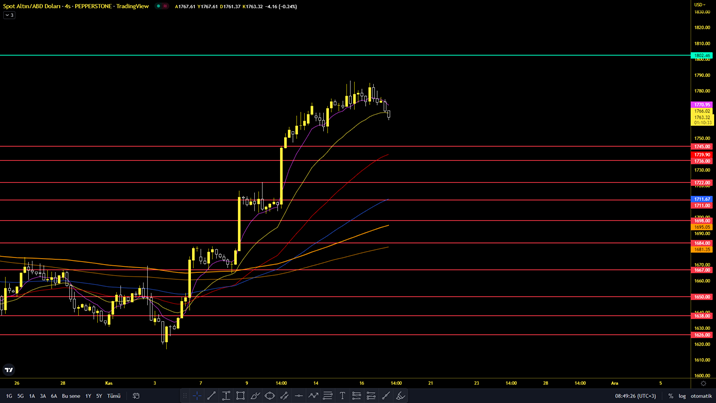Viewport: 716px width, 403px height.
Task: Switch to the 5Y time range
Action: [x=99, y=396]
